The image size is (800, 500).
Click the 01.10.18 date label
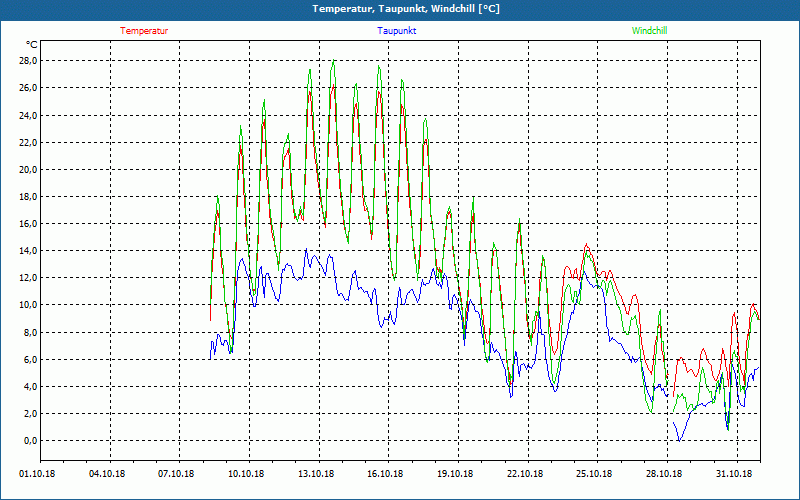37,474
